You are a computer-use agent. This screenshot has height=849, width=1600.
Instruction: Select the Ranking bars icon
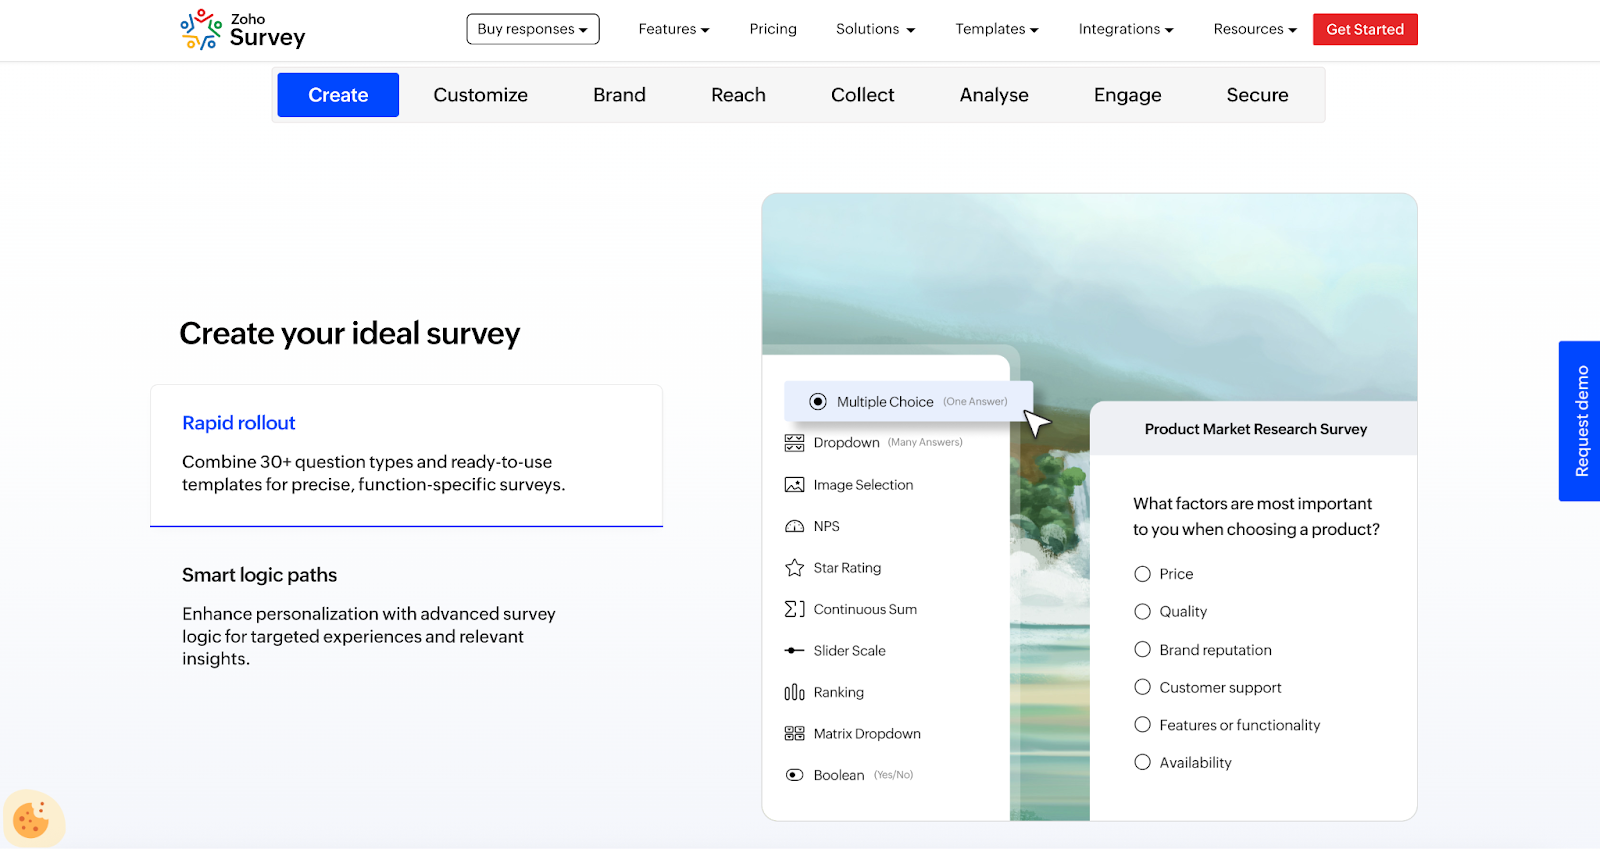[x=794, y=692]
